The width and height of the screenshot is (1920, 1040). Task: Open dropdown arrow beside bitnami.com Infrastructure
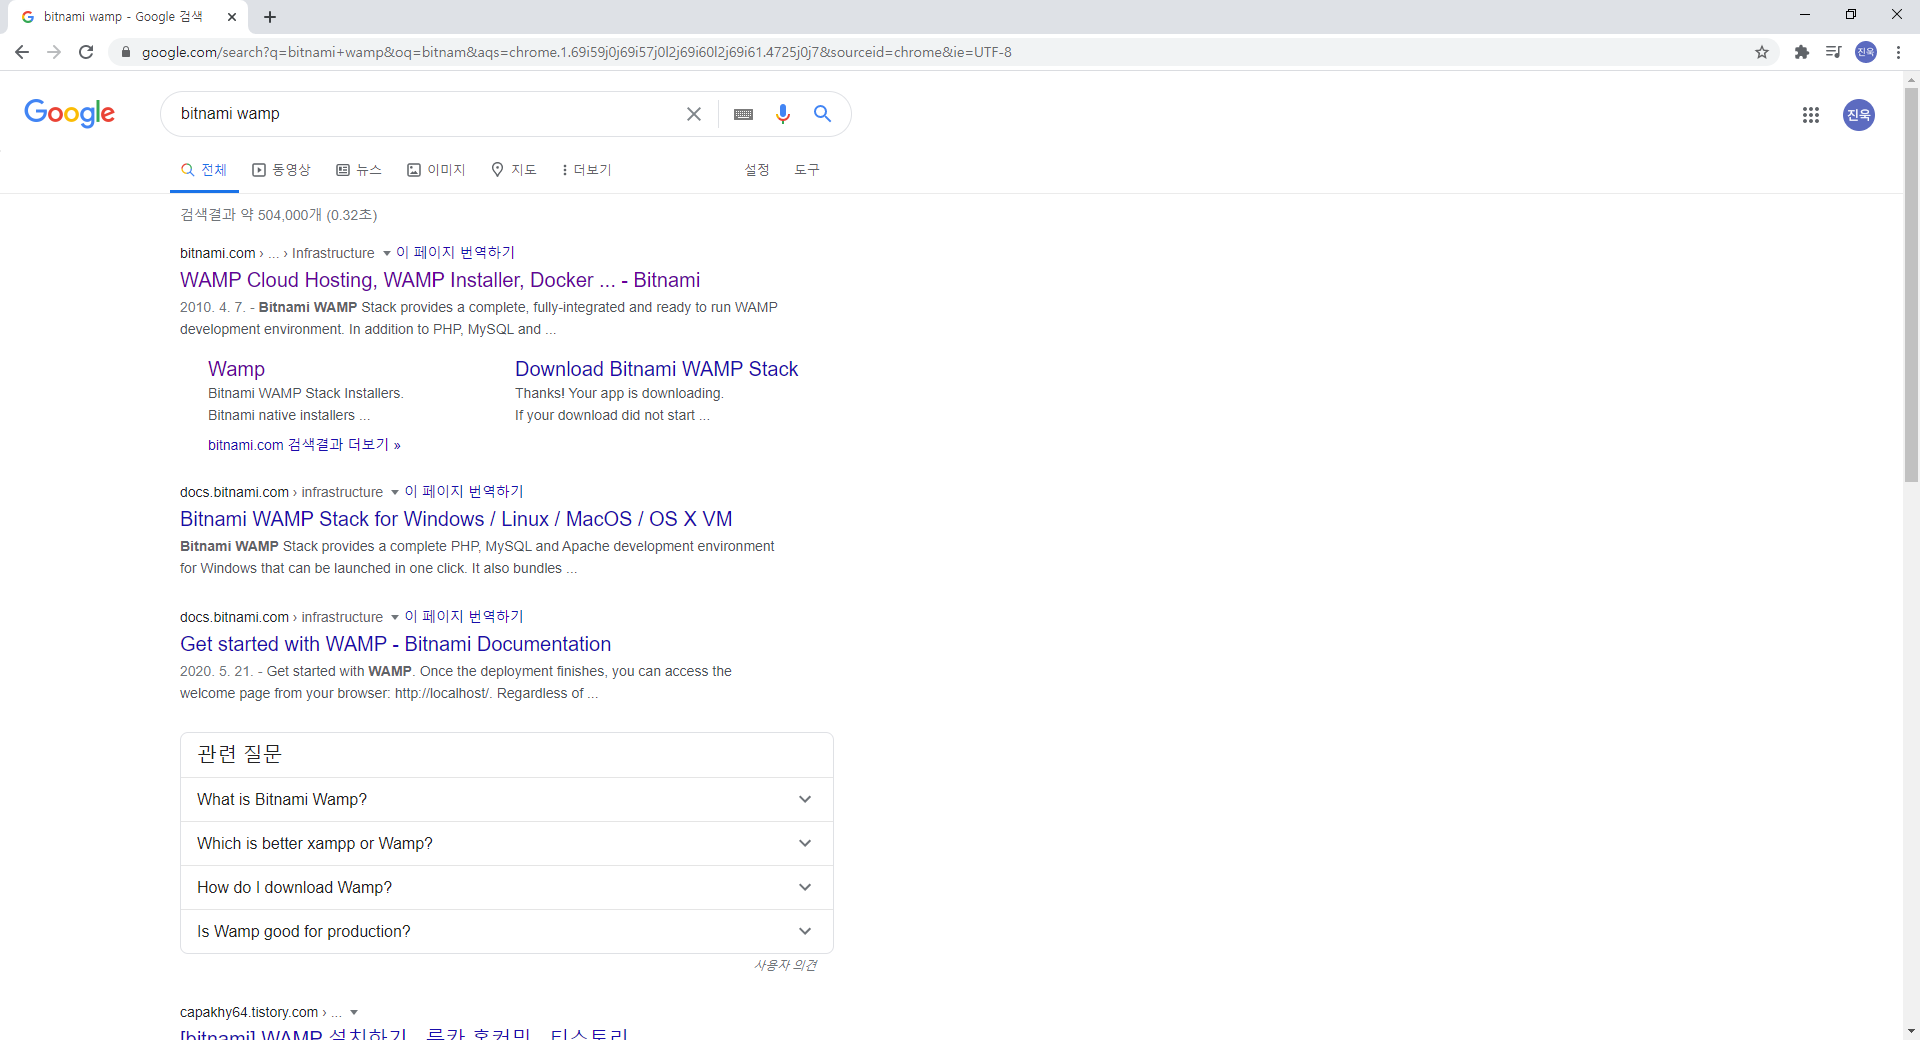click(x=387, y=254)
